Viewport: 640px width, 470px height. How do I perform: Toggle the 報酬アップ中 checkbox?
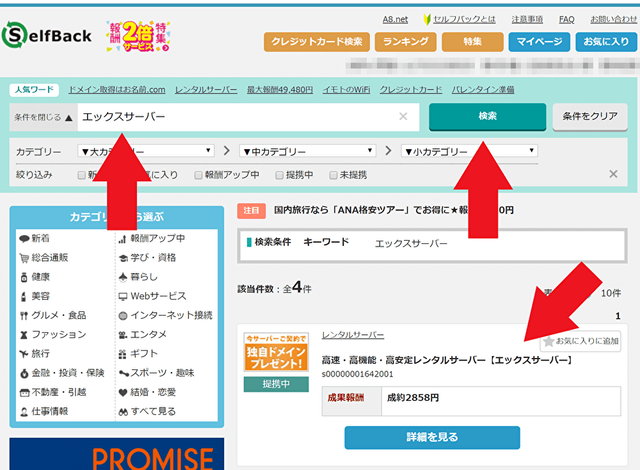(x=198, y=175)
